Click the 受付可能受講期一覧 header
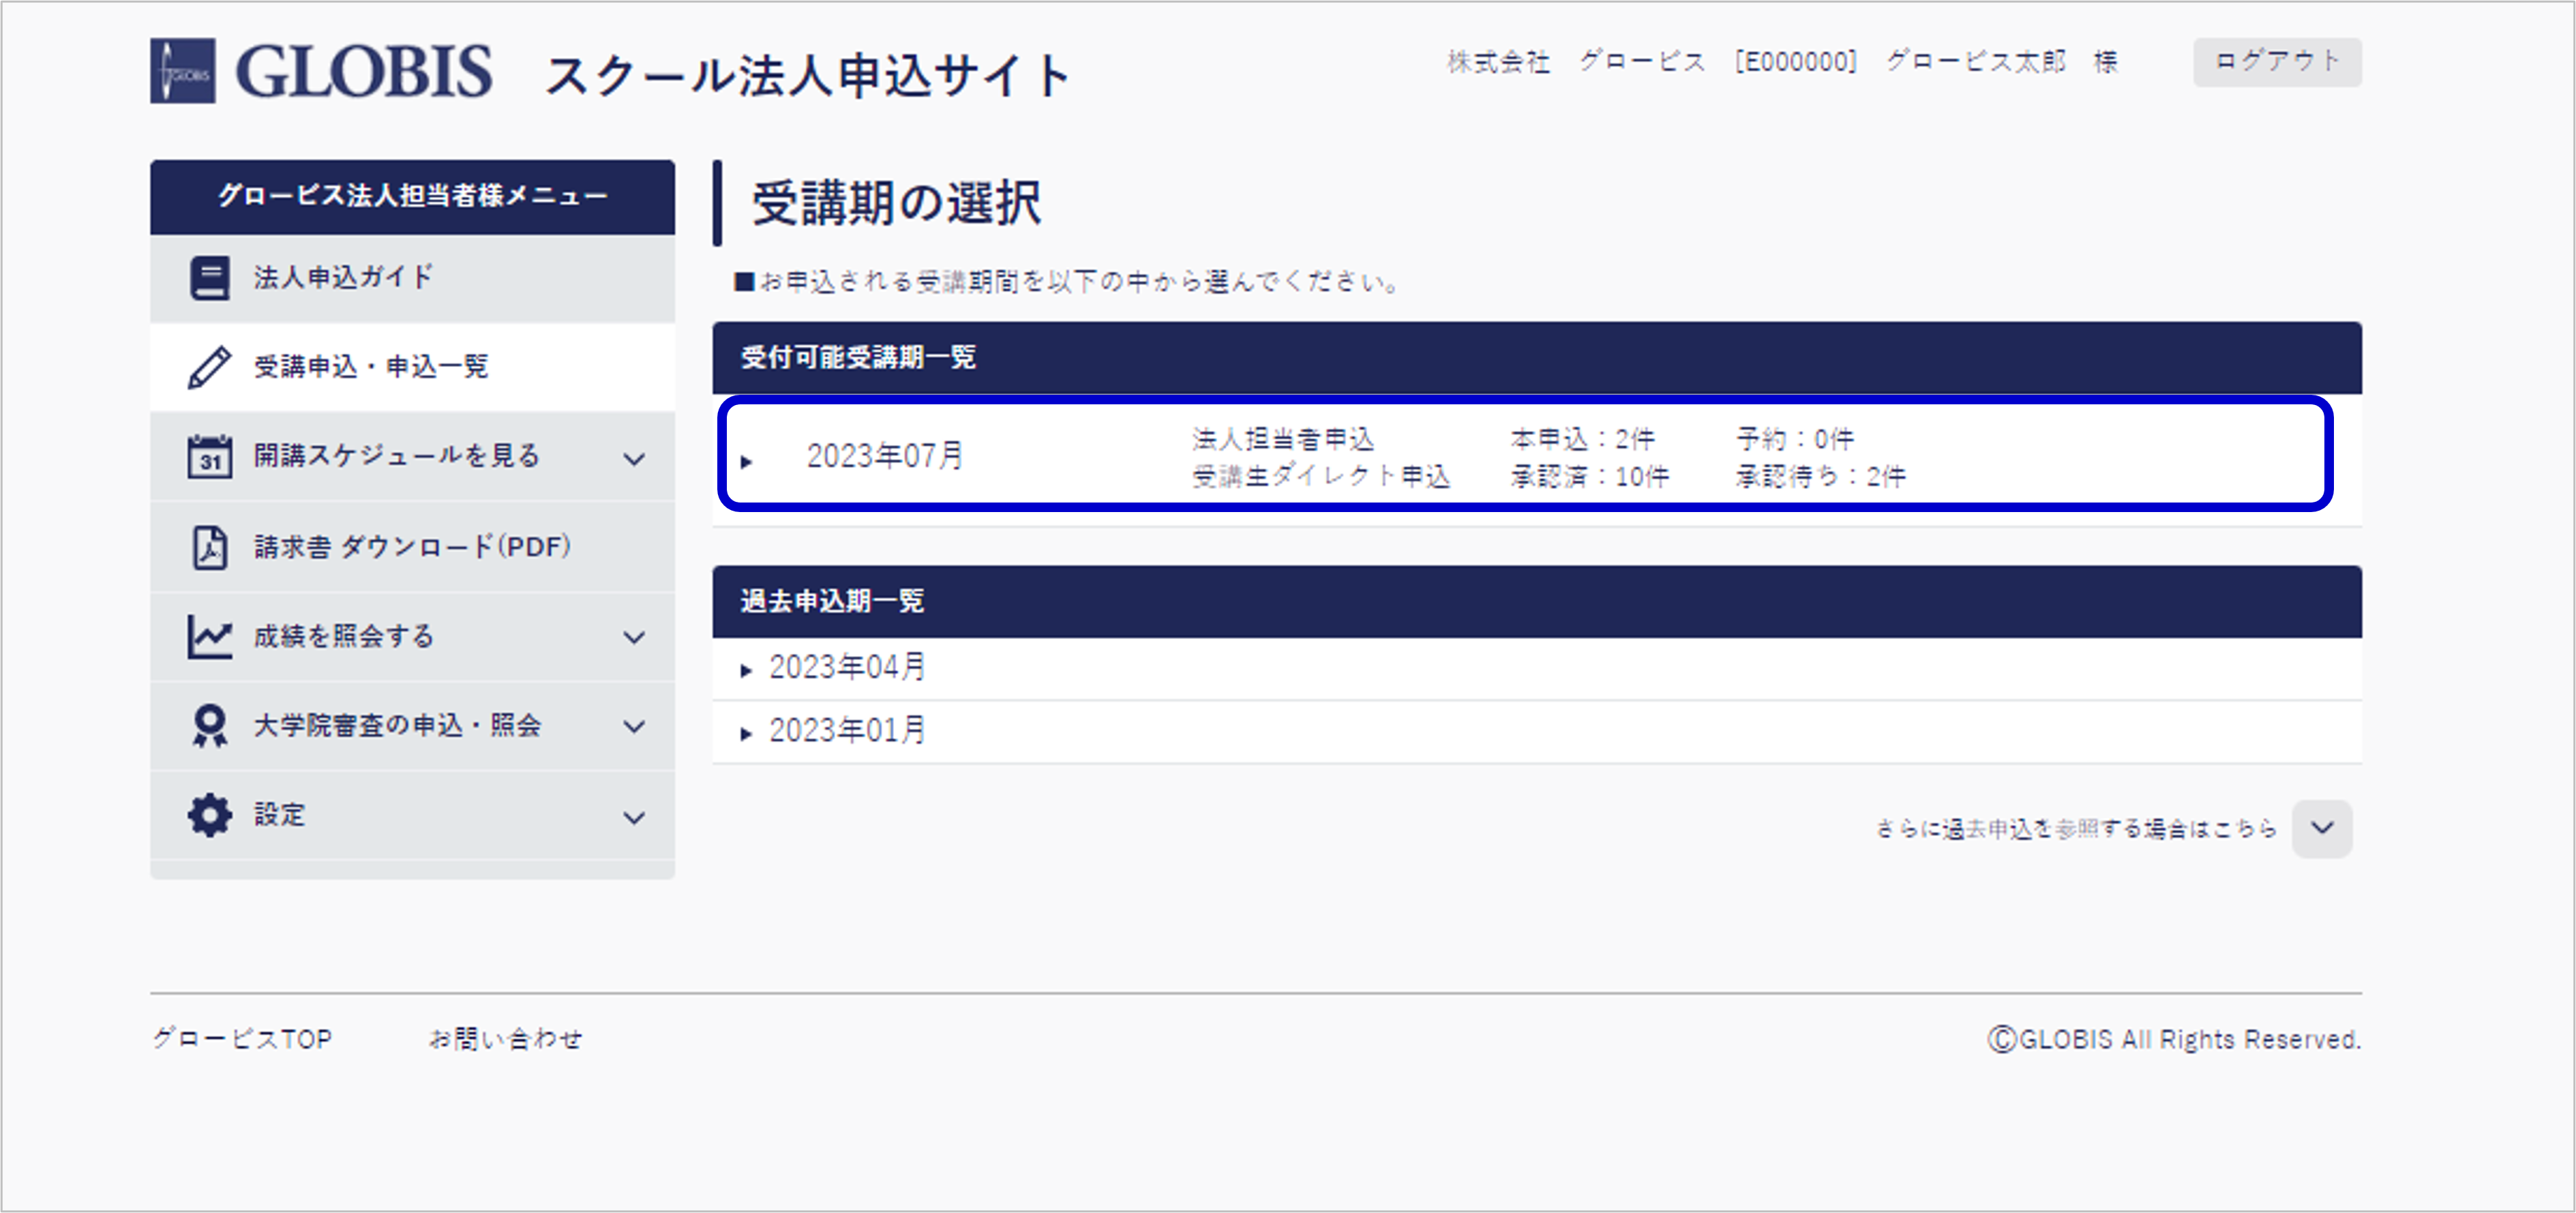This screenshot has width=2576, height=1213. pos(1537,358)
